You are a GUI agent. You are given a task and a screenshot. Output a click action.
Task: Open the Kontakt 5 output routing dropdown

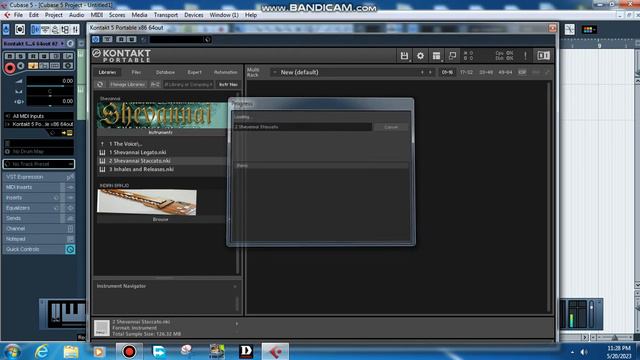pyautogui.click(x=39, y=124)
